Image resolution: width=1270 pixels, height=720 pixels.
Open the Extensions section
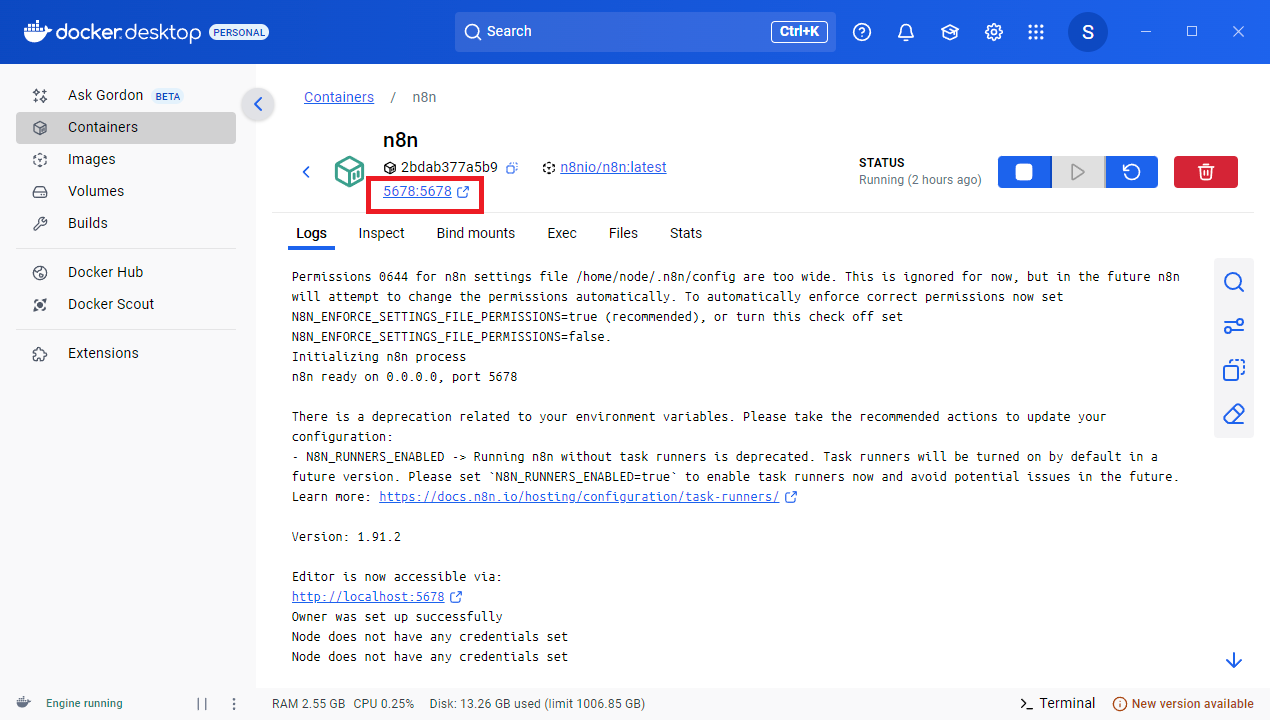click(x=126, y=354)
